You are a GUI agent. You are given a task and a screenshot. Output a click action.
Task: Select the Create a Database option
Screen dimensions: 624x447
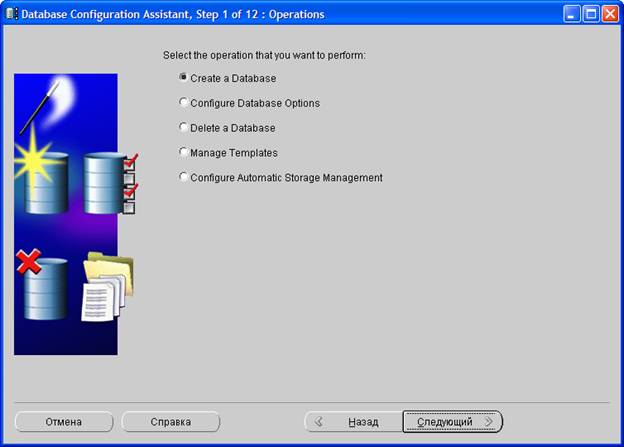tap(182, 78)
